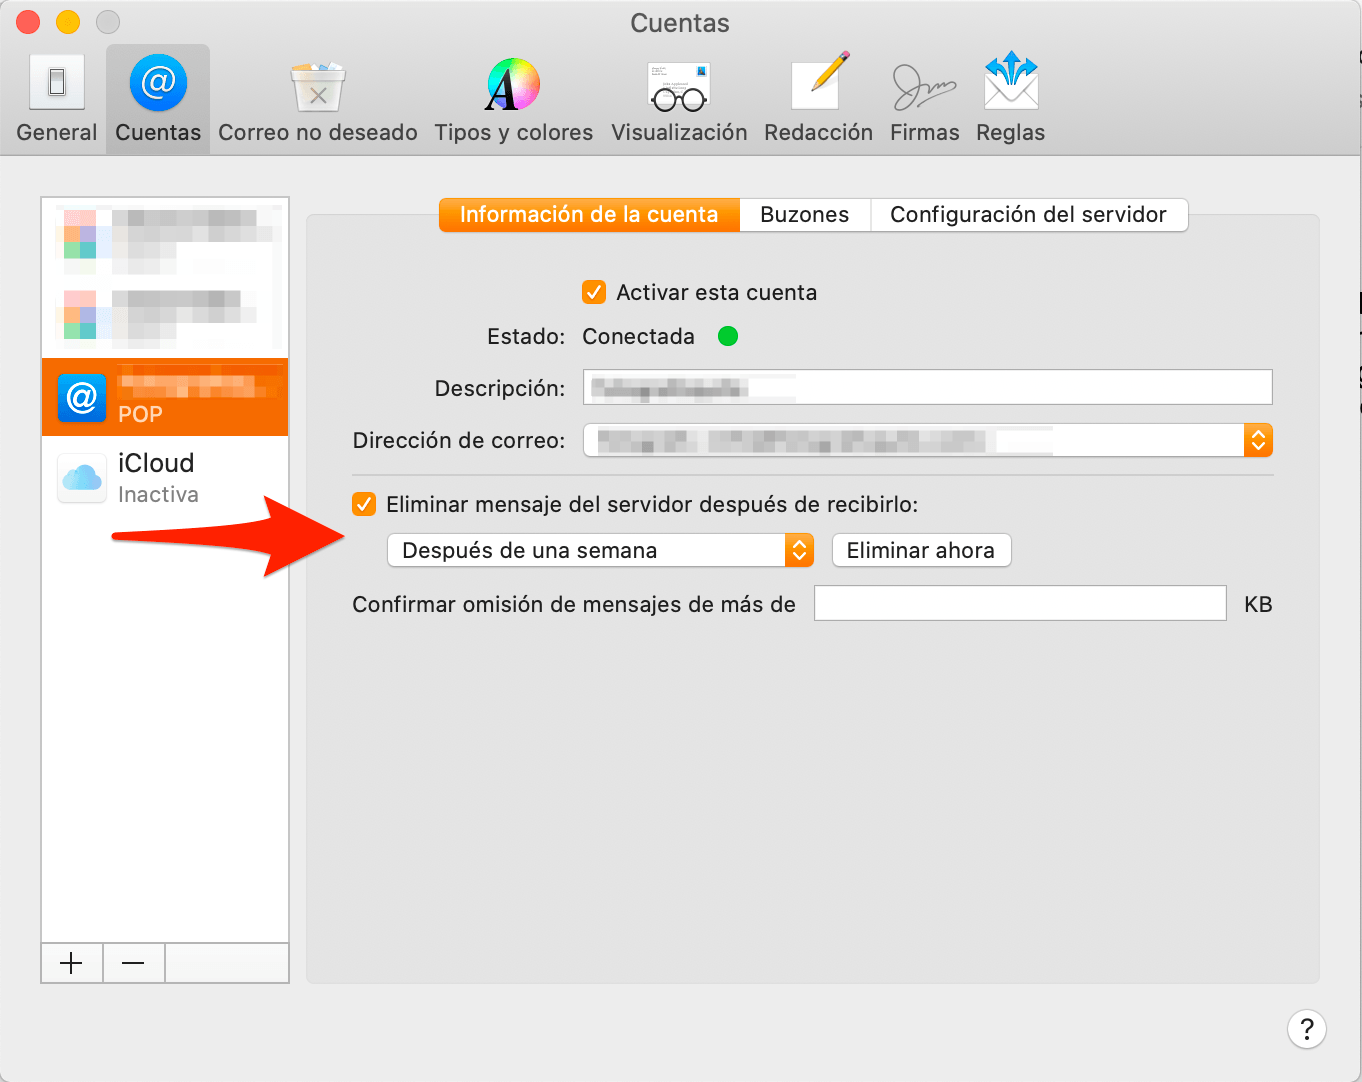Open the Visualización preferences pane

click(679, 99)
